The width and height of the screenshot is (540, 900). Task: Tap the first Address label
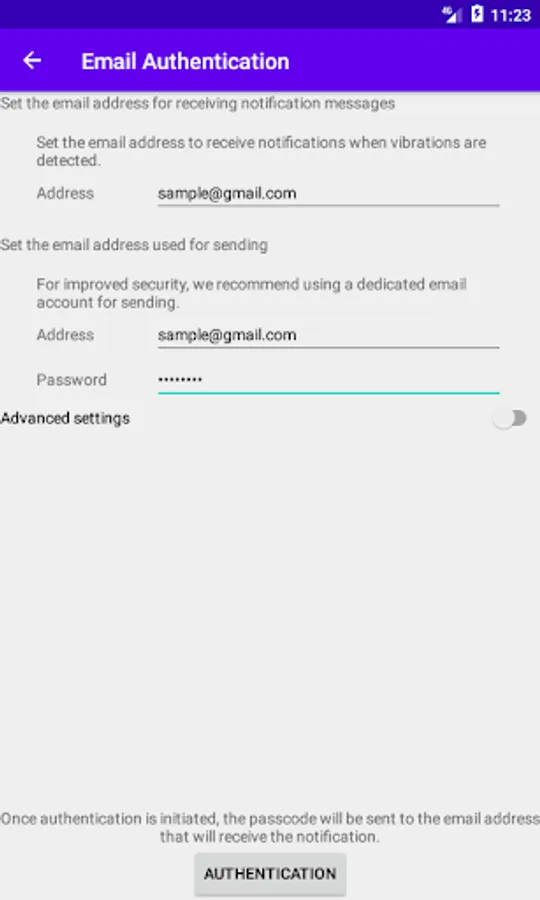click(65, 193)
